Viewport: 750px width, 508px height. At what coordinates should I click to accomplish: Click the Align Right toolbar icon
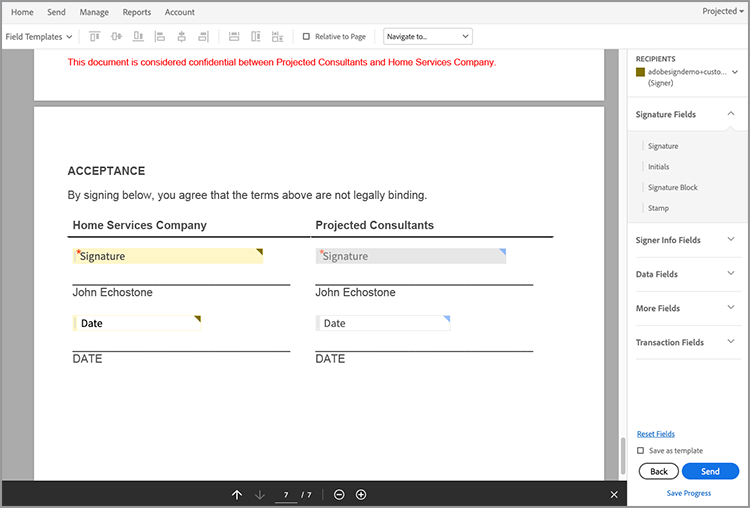click(203, 36)
